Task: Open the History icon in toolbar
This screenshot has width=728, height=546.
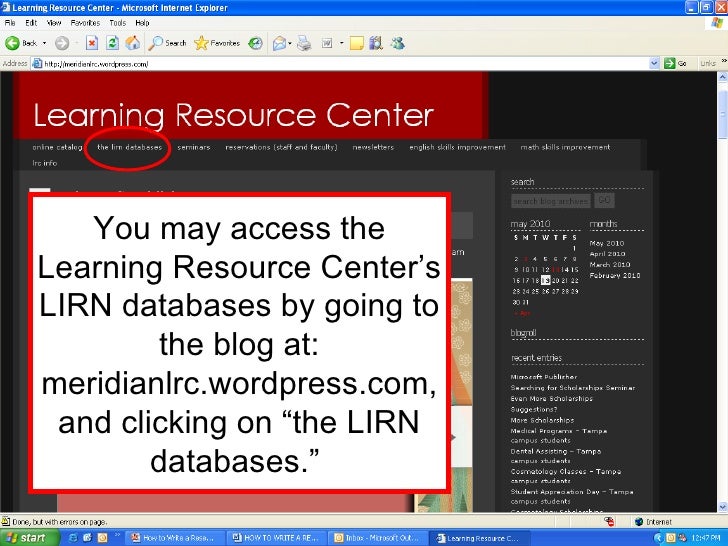Action: tap(255, 43)
